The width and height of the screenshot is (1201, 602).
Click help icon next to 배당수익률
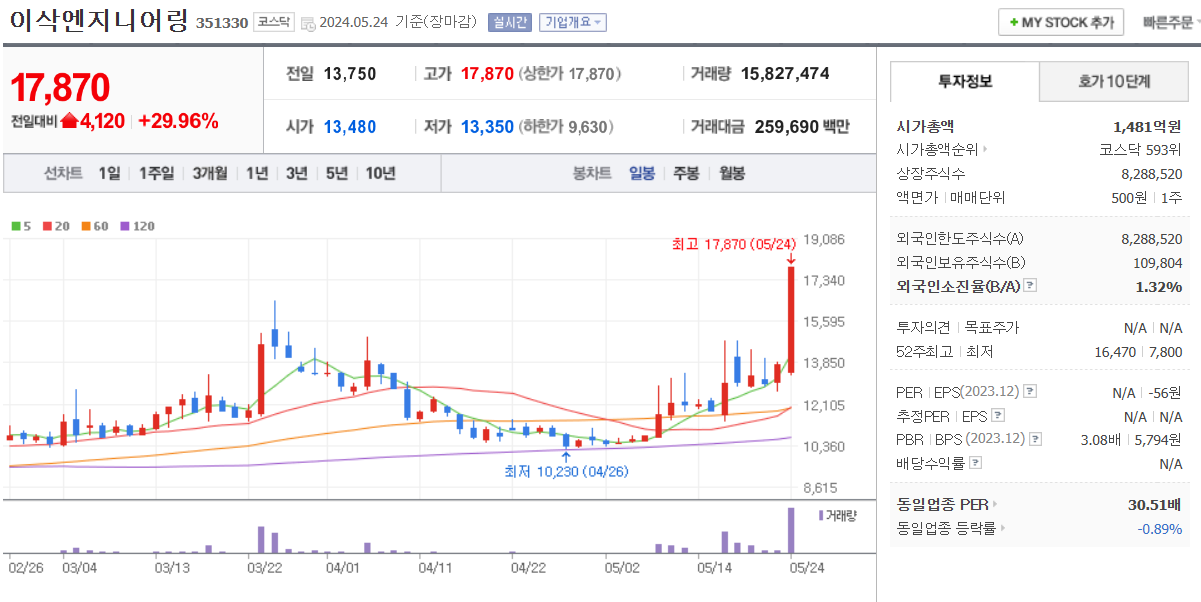[x=975, y=463]
